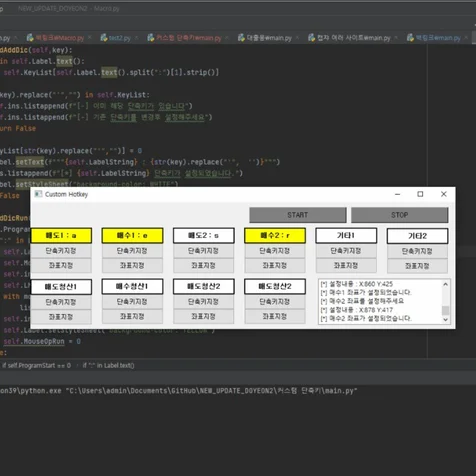Switch to the 다올용\main.py editor tab
476x476 pixels.
click(x=269, y=38)
